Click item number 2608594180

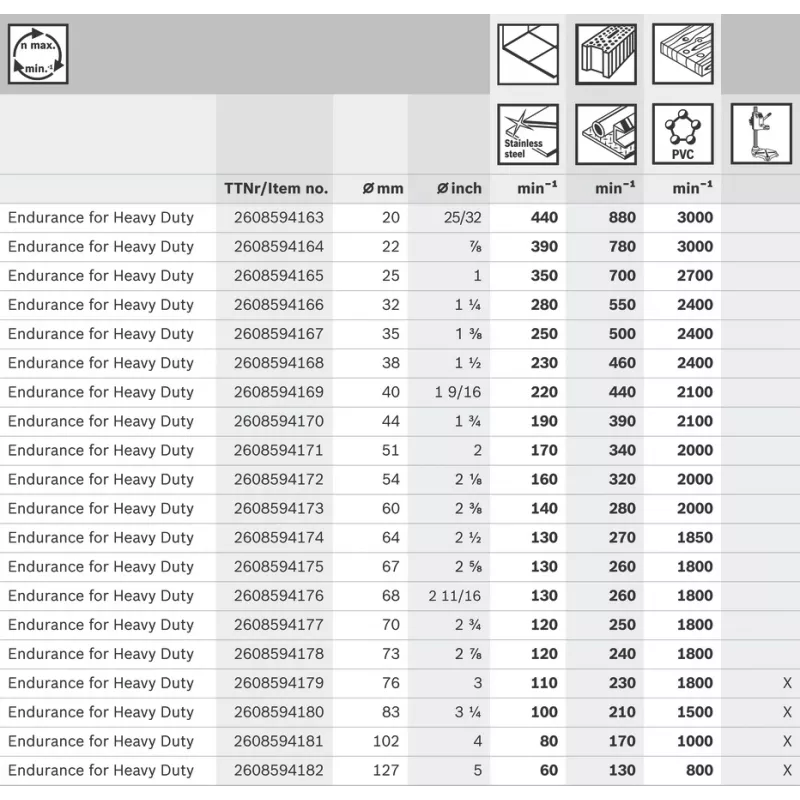pyautogui.click(x=279, y=712)
